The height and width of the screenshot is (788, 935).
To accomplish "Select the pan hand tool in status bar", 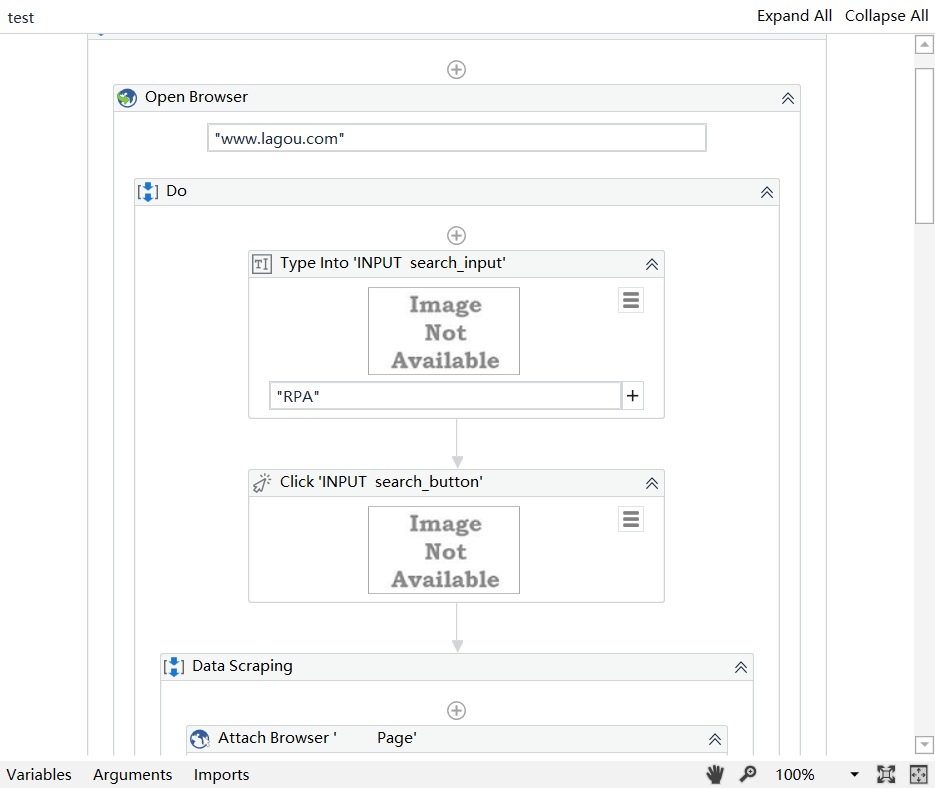I will click(x=714, y=774).
